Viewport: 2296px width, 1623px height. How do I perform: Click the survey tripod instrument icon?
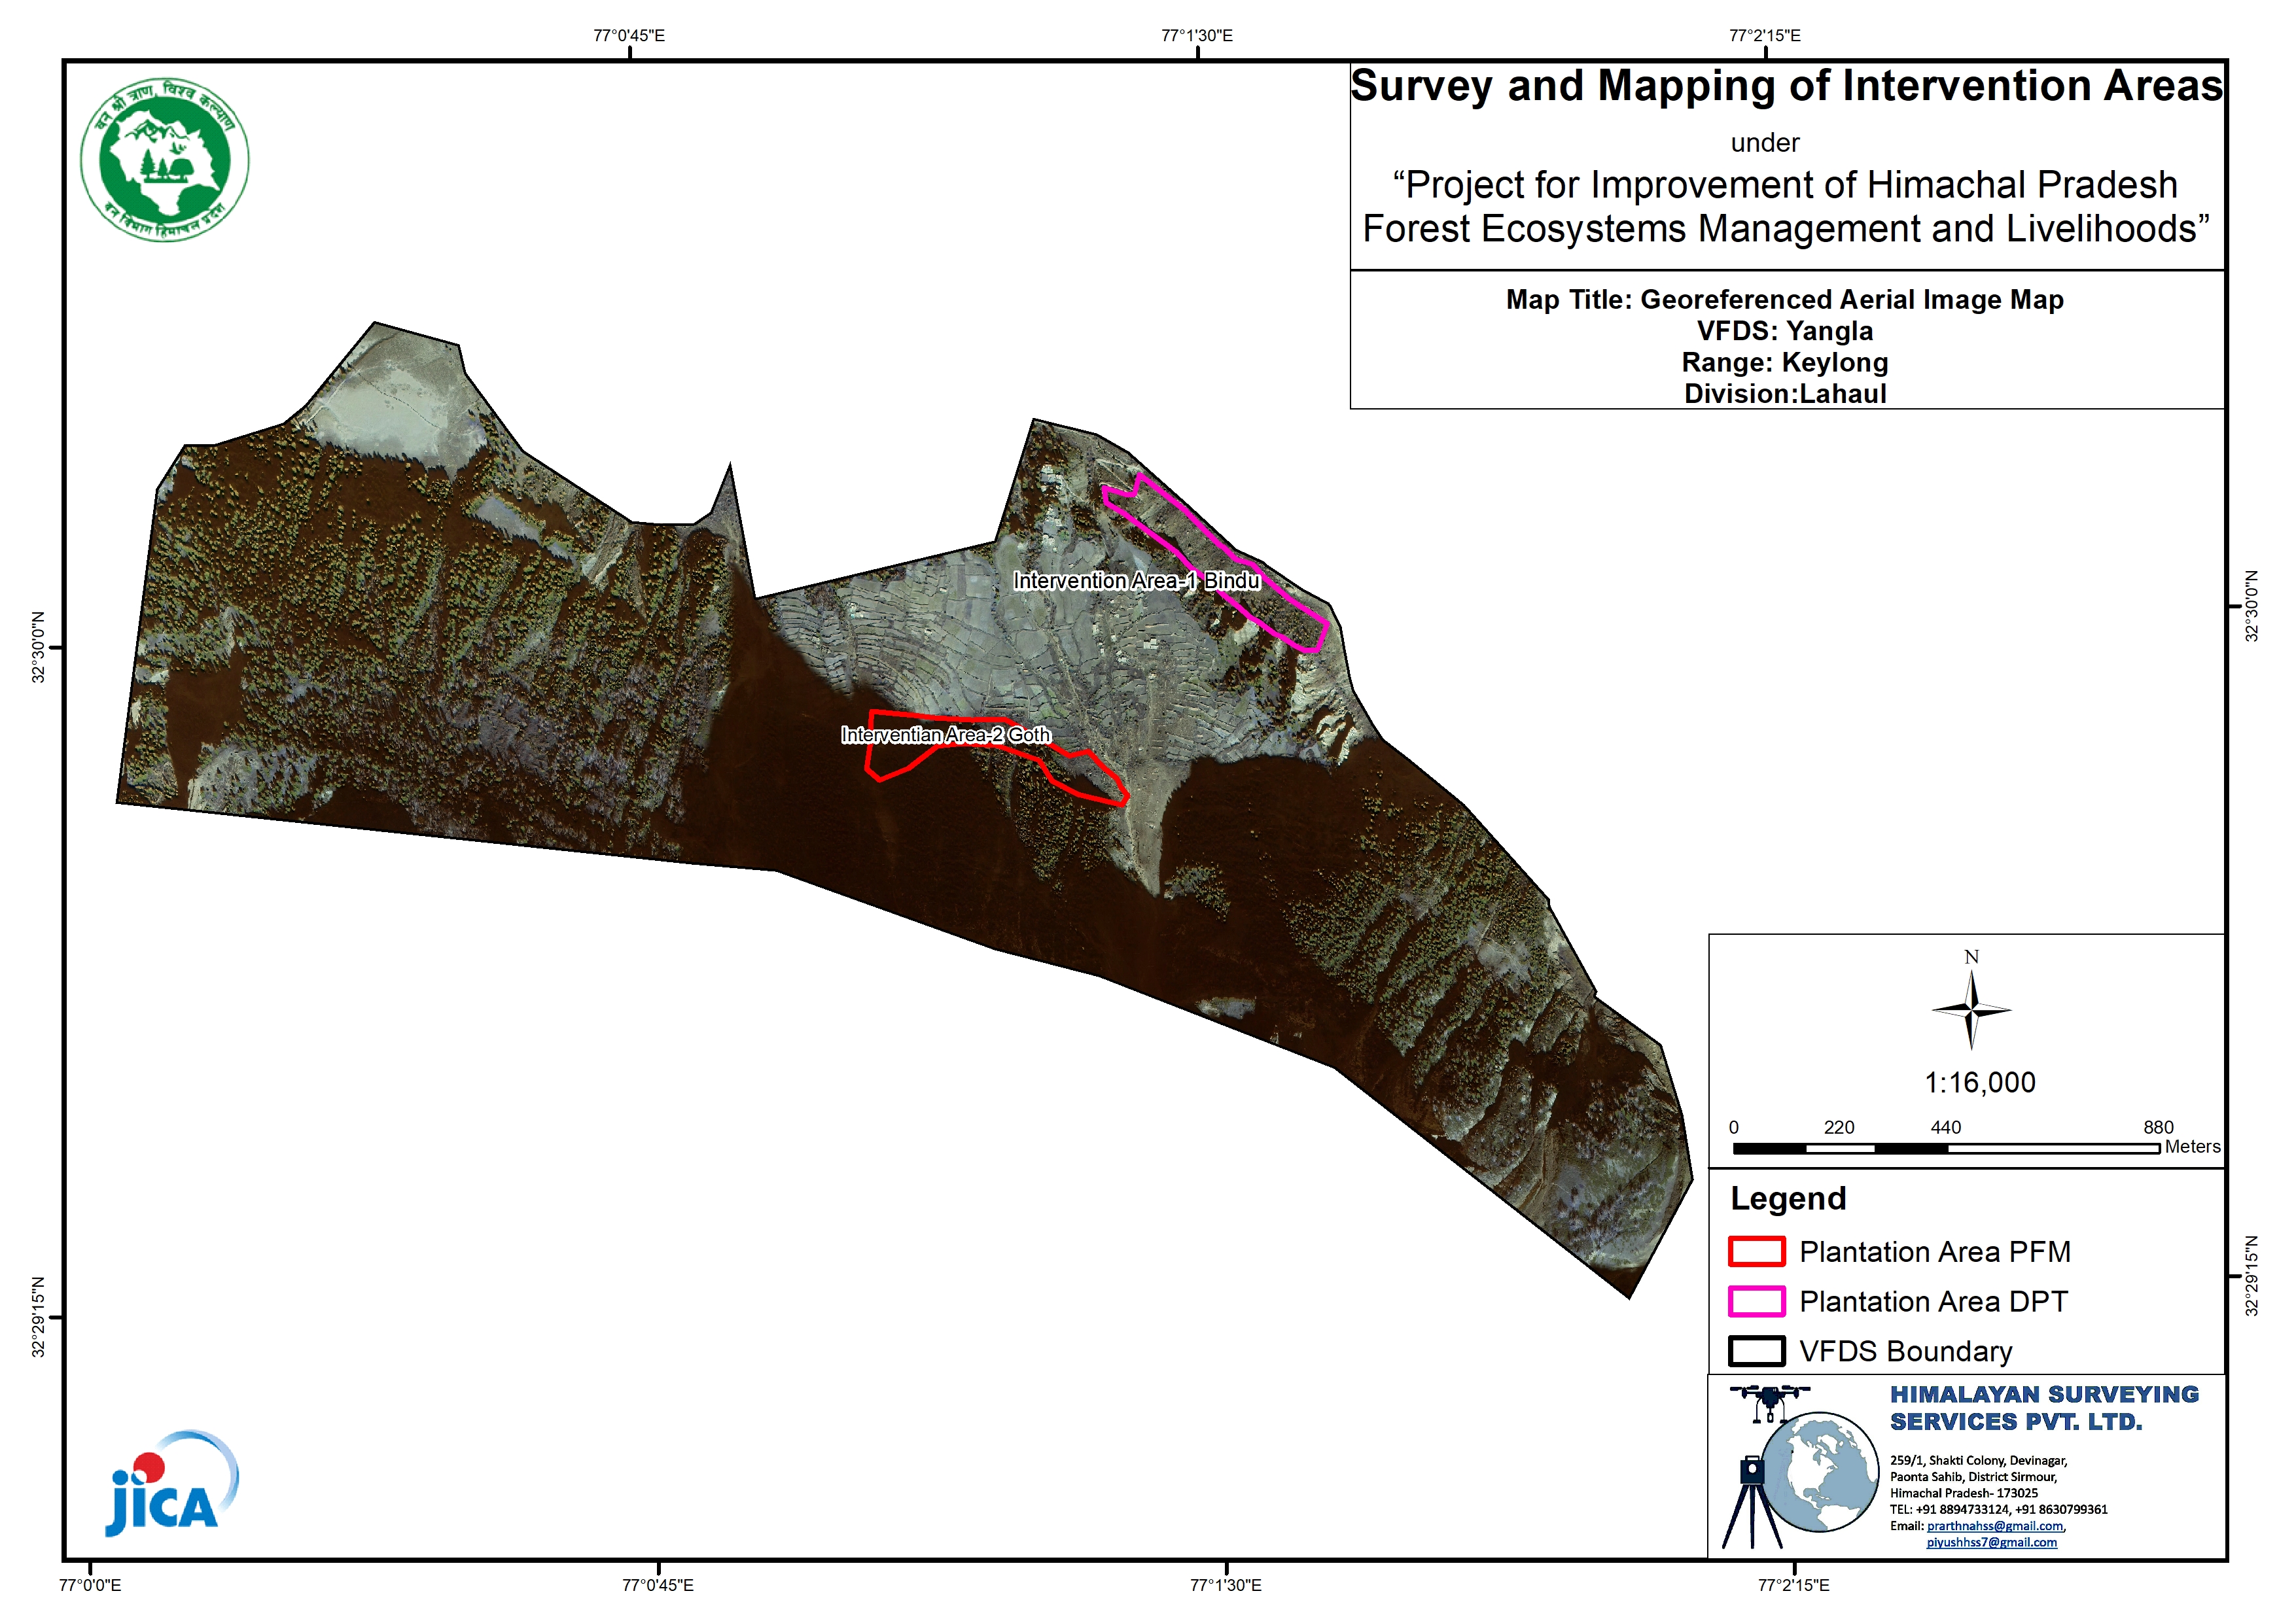coord(1751,1501)
